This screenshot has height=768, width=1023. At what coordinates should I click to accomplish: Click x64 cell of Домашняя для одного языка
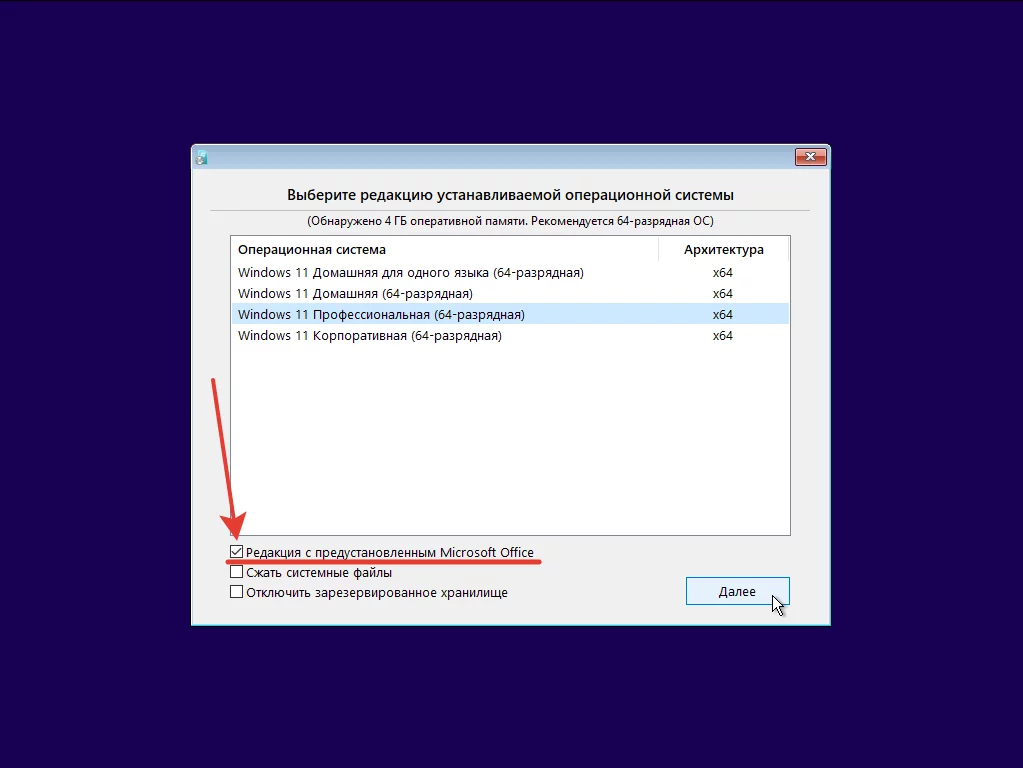pos(723,273)
